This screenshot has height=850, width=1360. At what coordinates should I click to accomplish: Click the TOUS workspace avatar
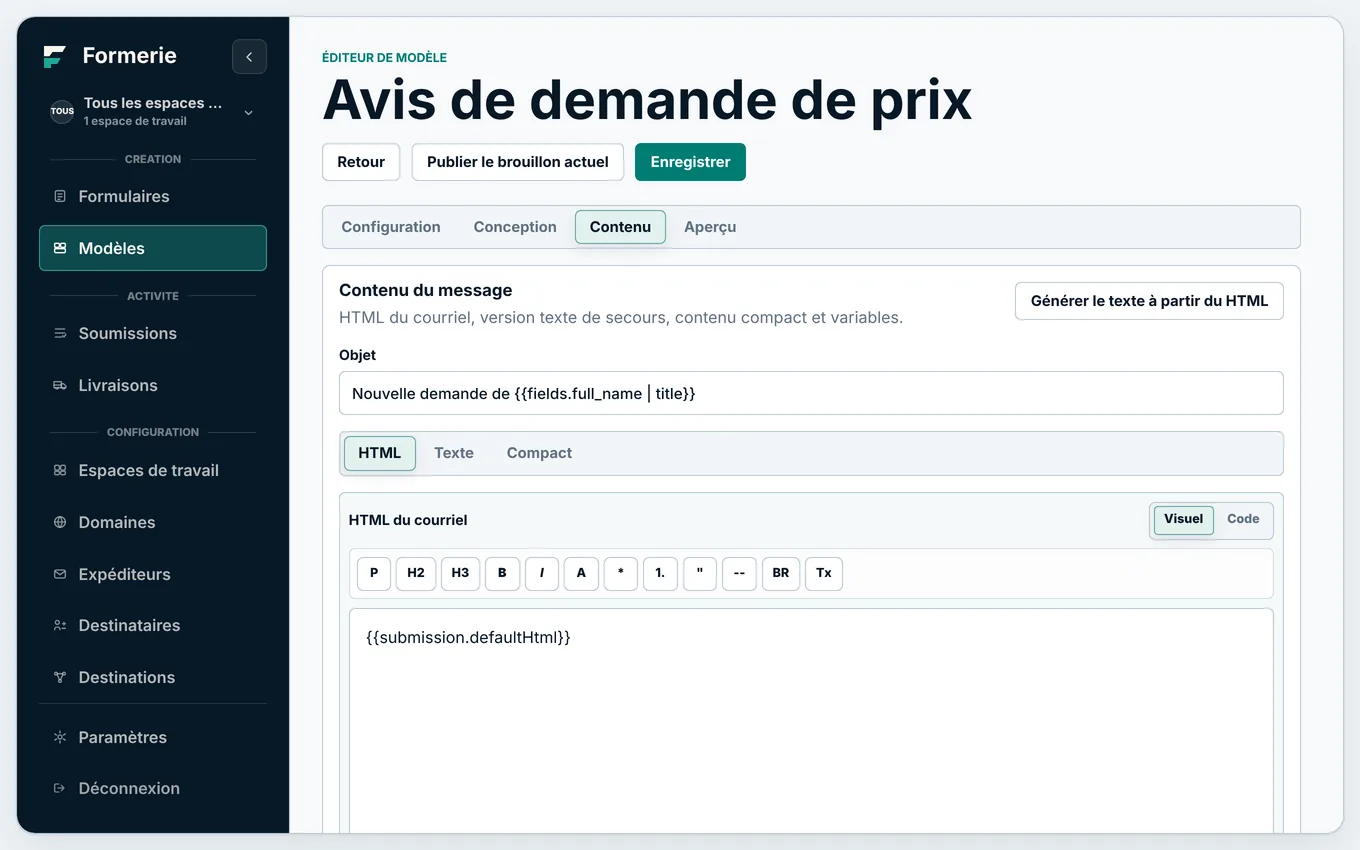62,111
